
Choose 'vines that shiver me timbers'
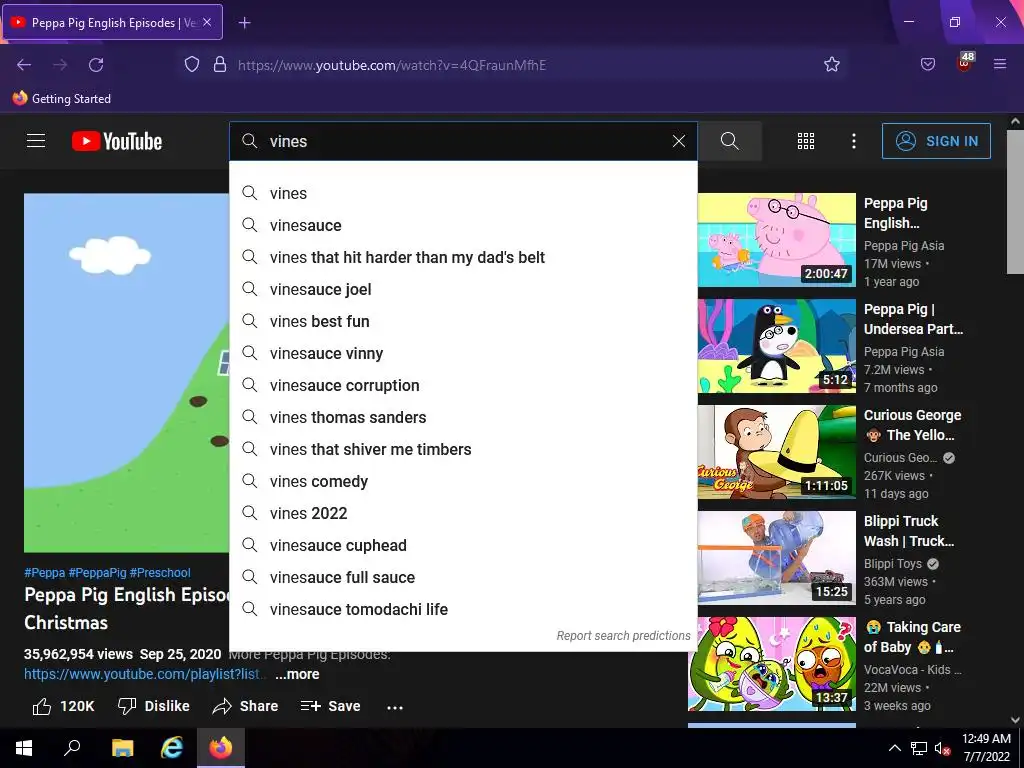coord(464,449)
